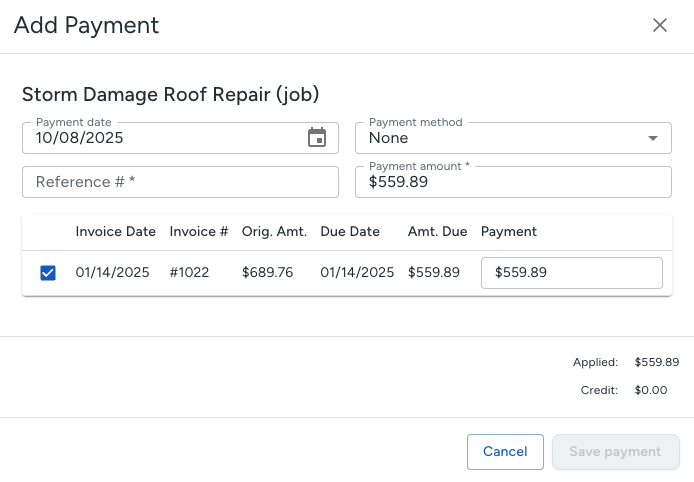This screenshot has height=482, width=694.
Task: Click the Due Date column header
Action: click(x=350, y=231)
